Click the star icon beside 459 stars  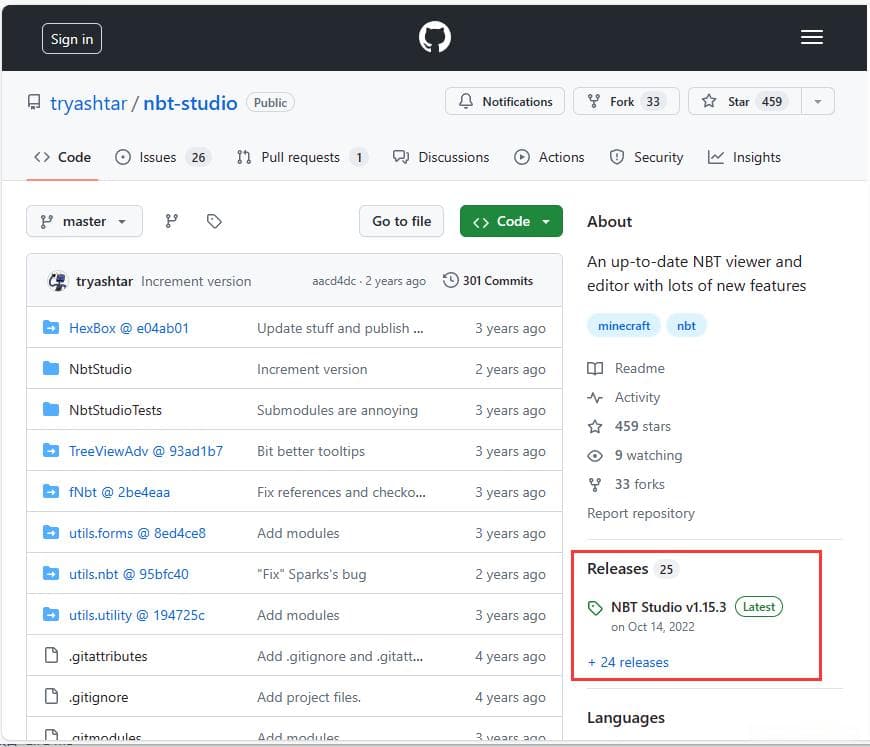click(595, 427)
